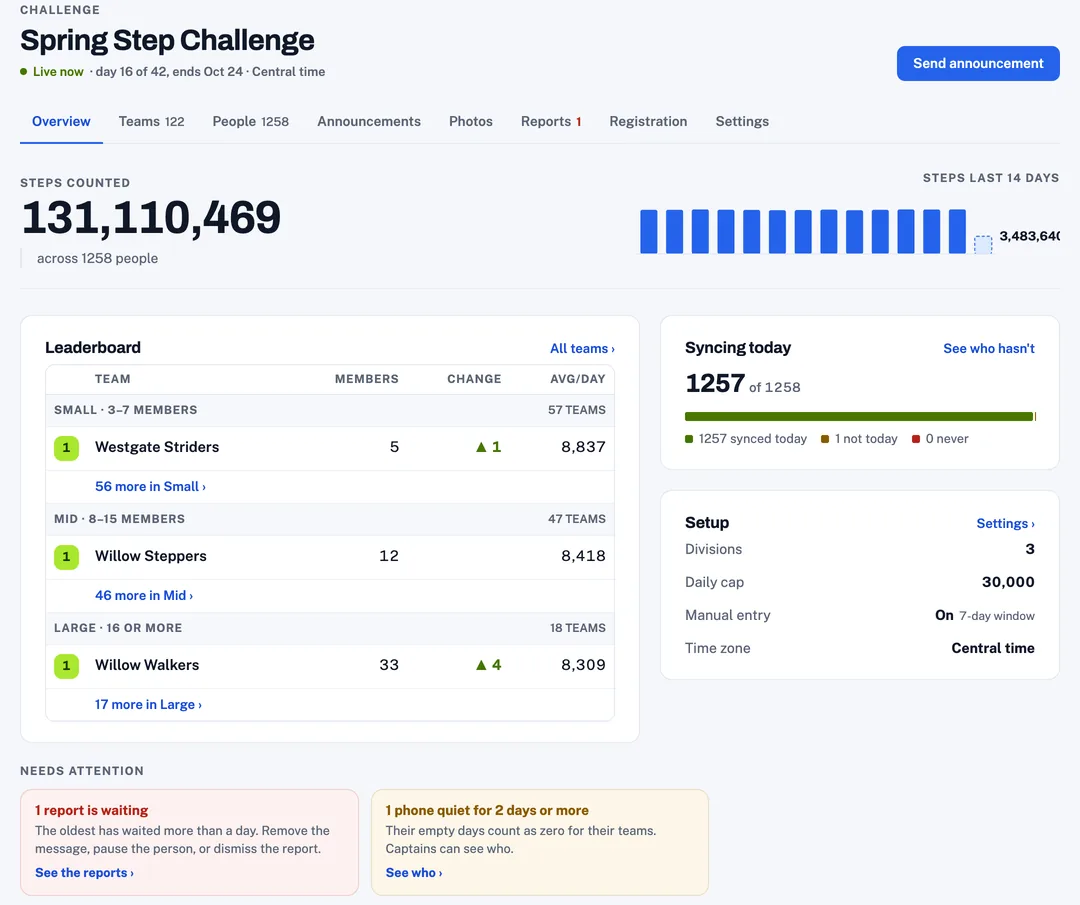Screen dimensions: 1080x905
Task: Go to the Announcements tab
Action: point(368,121)
